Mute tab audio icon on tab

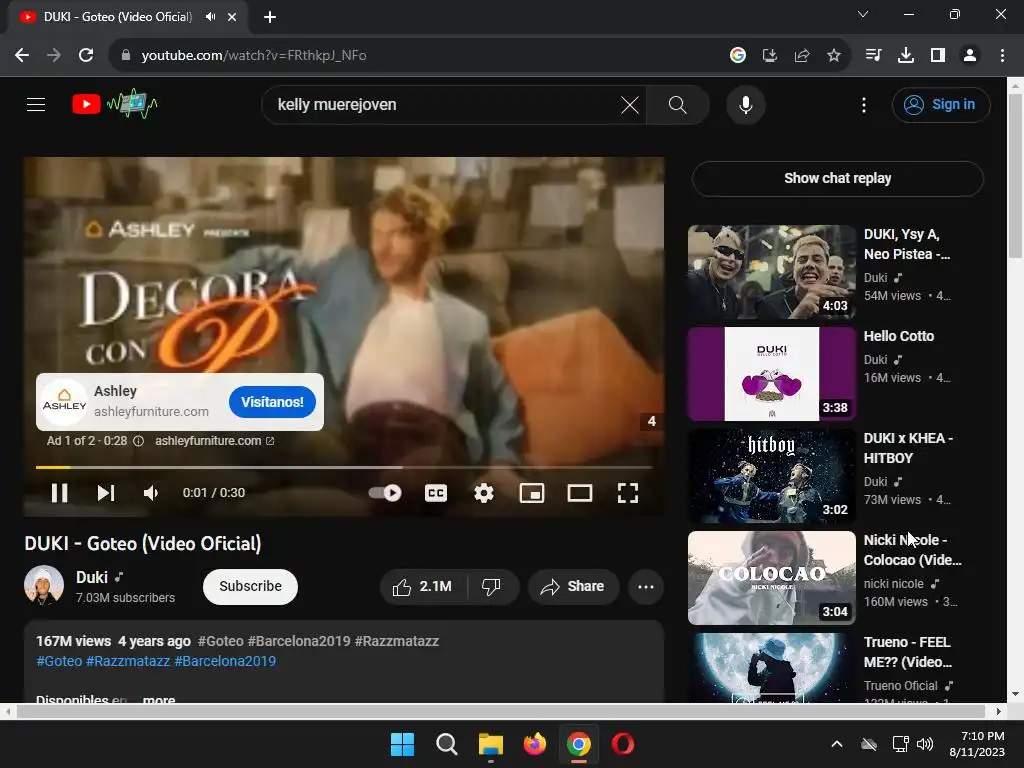[210, 17]
